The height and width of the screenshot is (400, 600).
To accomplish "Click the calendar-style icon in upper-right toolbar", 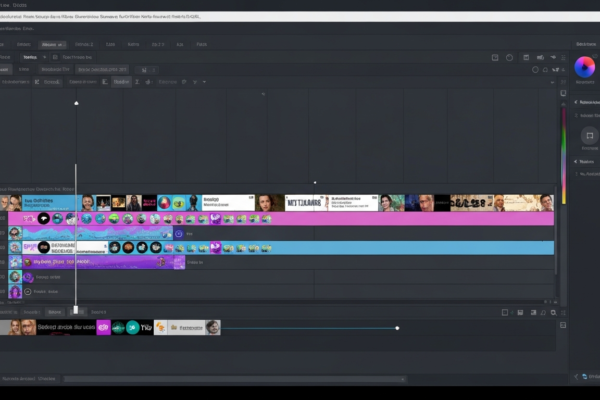I will [526, 57].
